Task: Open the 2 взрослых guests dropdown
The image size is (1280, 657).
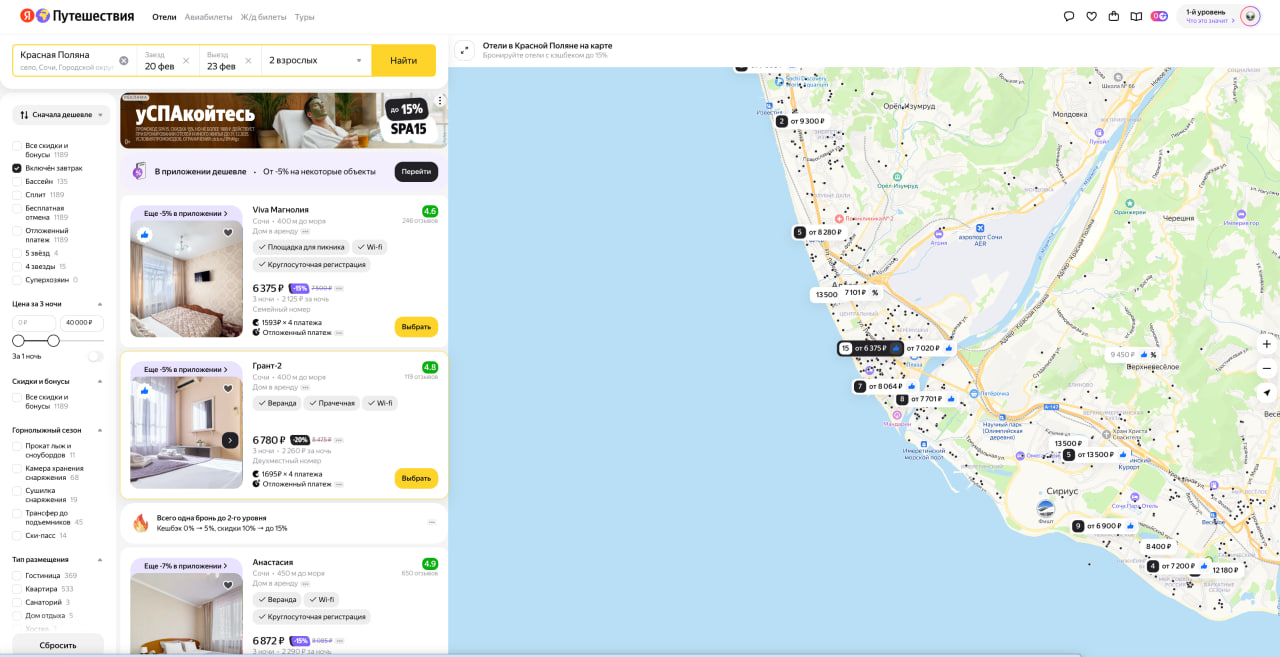Action: 315,60
